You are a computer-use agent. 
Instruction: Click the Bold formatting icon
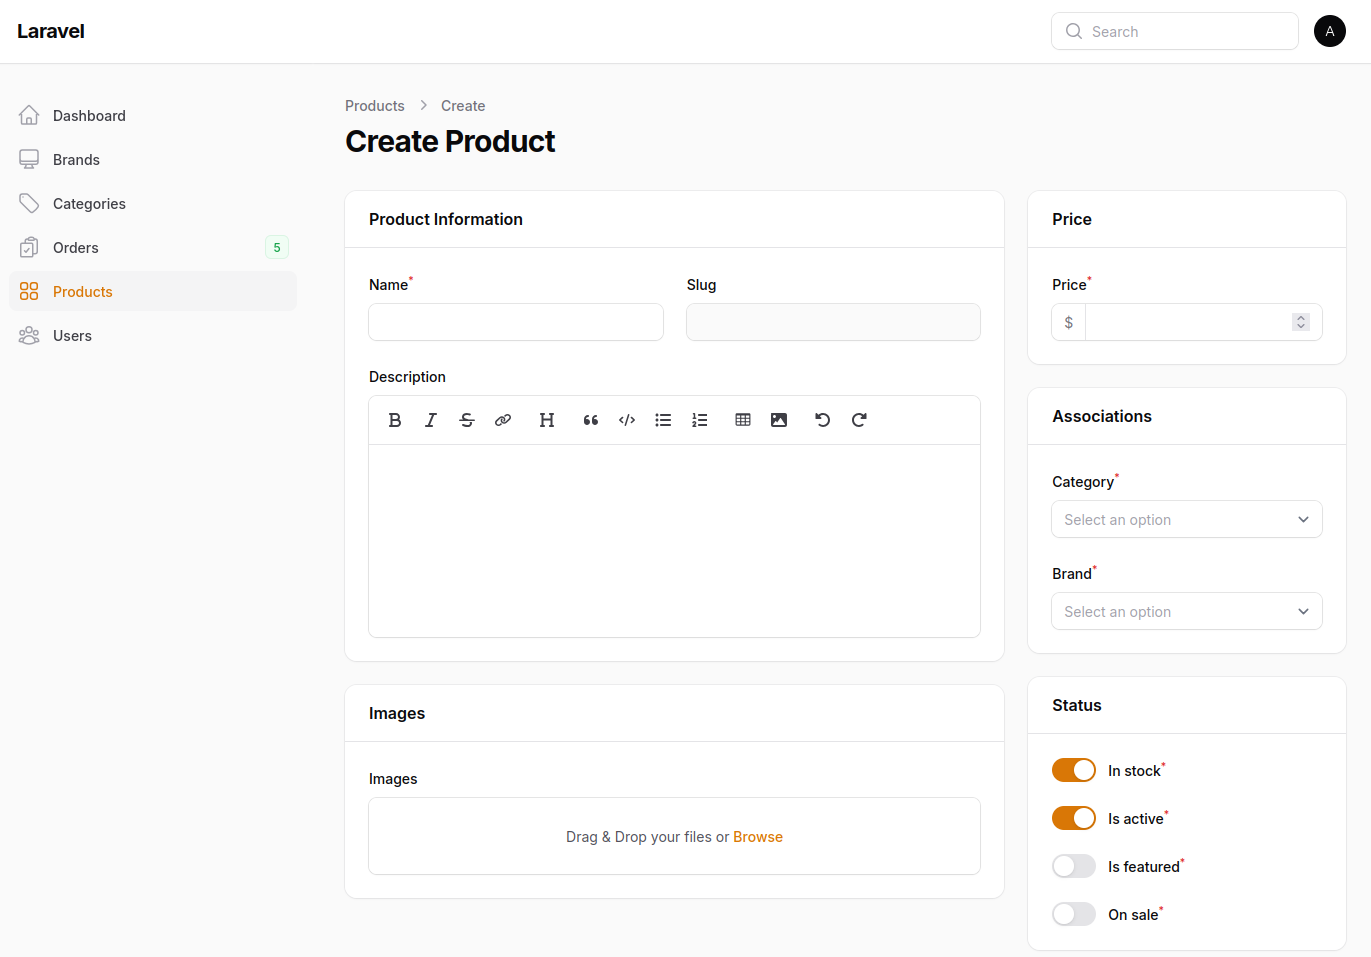(395, 420)
